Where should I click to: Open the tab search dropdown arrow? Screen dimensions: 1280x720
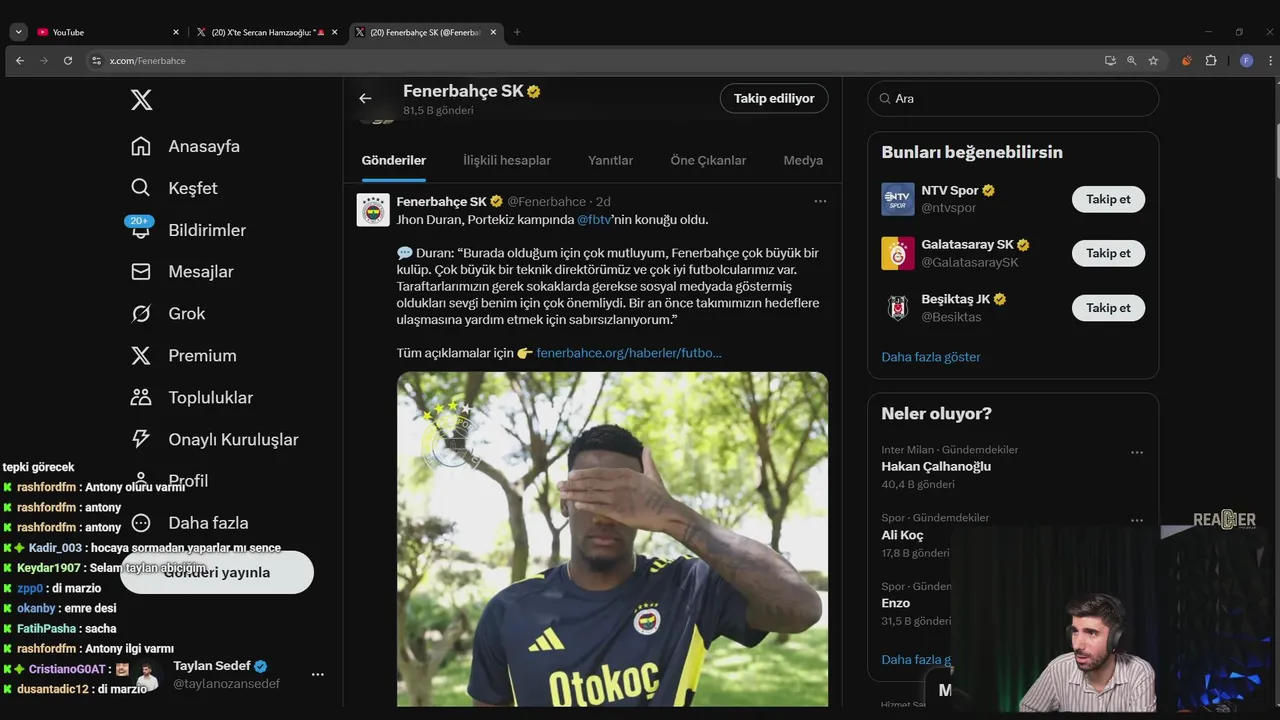tap(18, 32)
